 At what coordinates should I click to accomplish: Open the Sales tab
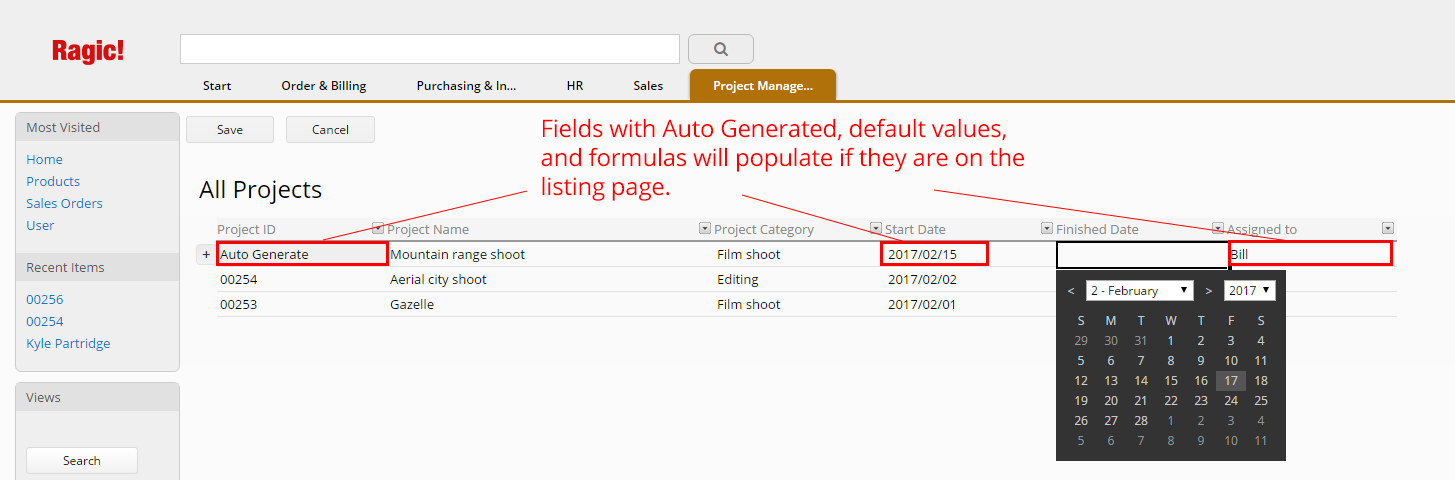point(648,86)
